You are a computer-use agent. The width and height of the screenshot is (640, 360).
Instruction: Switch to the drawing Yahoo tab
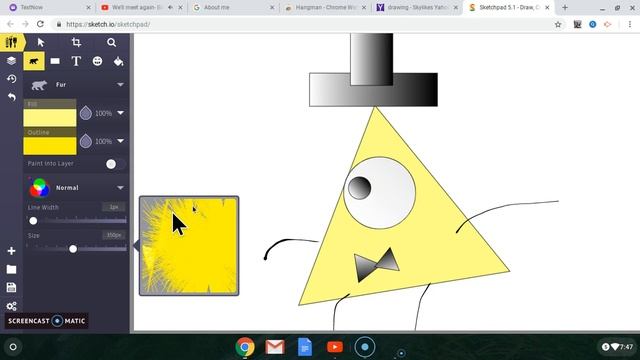417,7
